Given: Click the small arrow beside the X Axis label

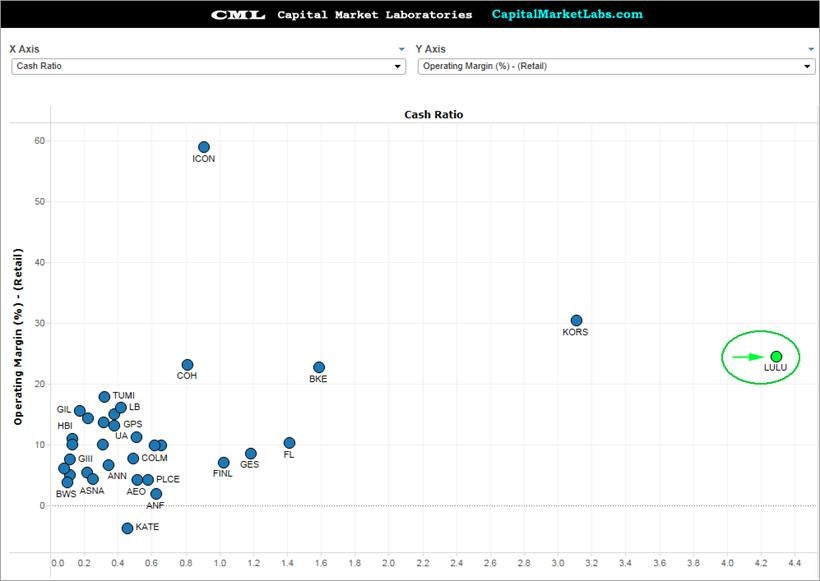Looking at the screenshot, I should (402, 49).
